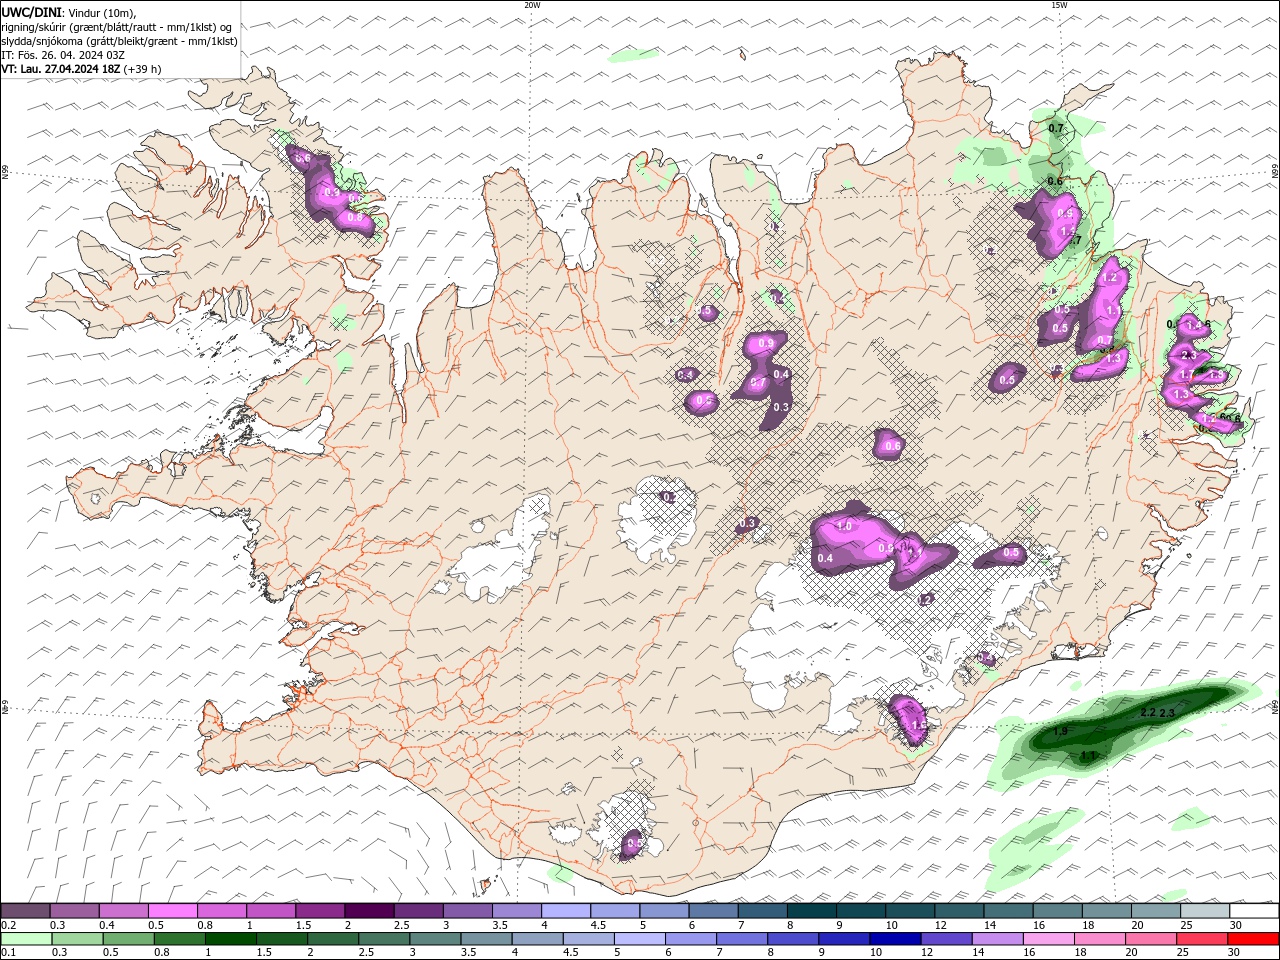Pick rain-scale swatch between 1 and 1.5

230,939
